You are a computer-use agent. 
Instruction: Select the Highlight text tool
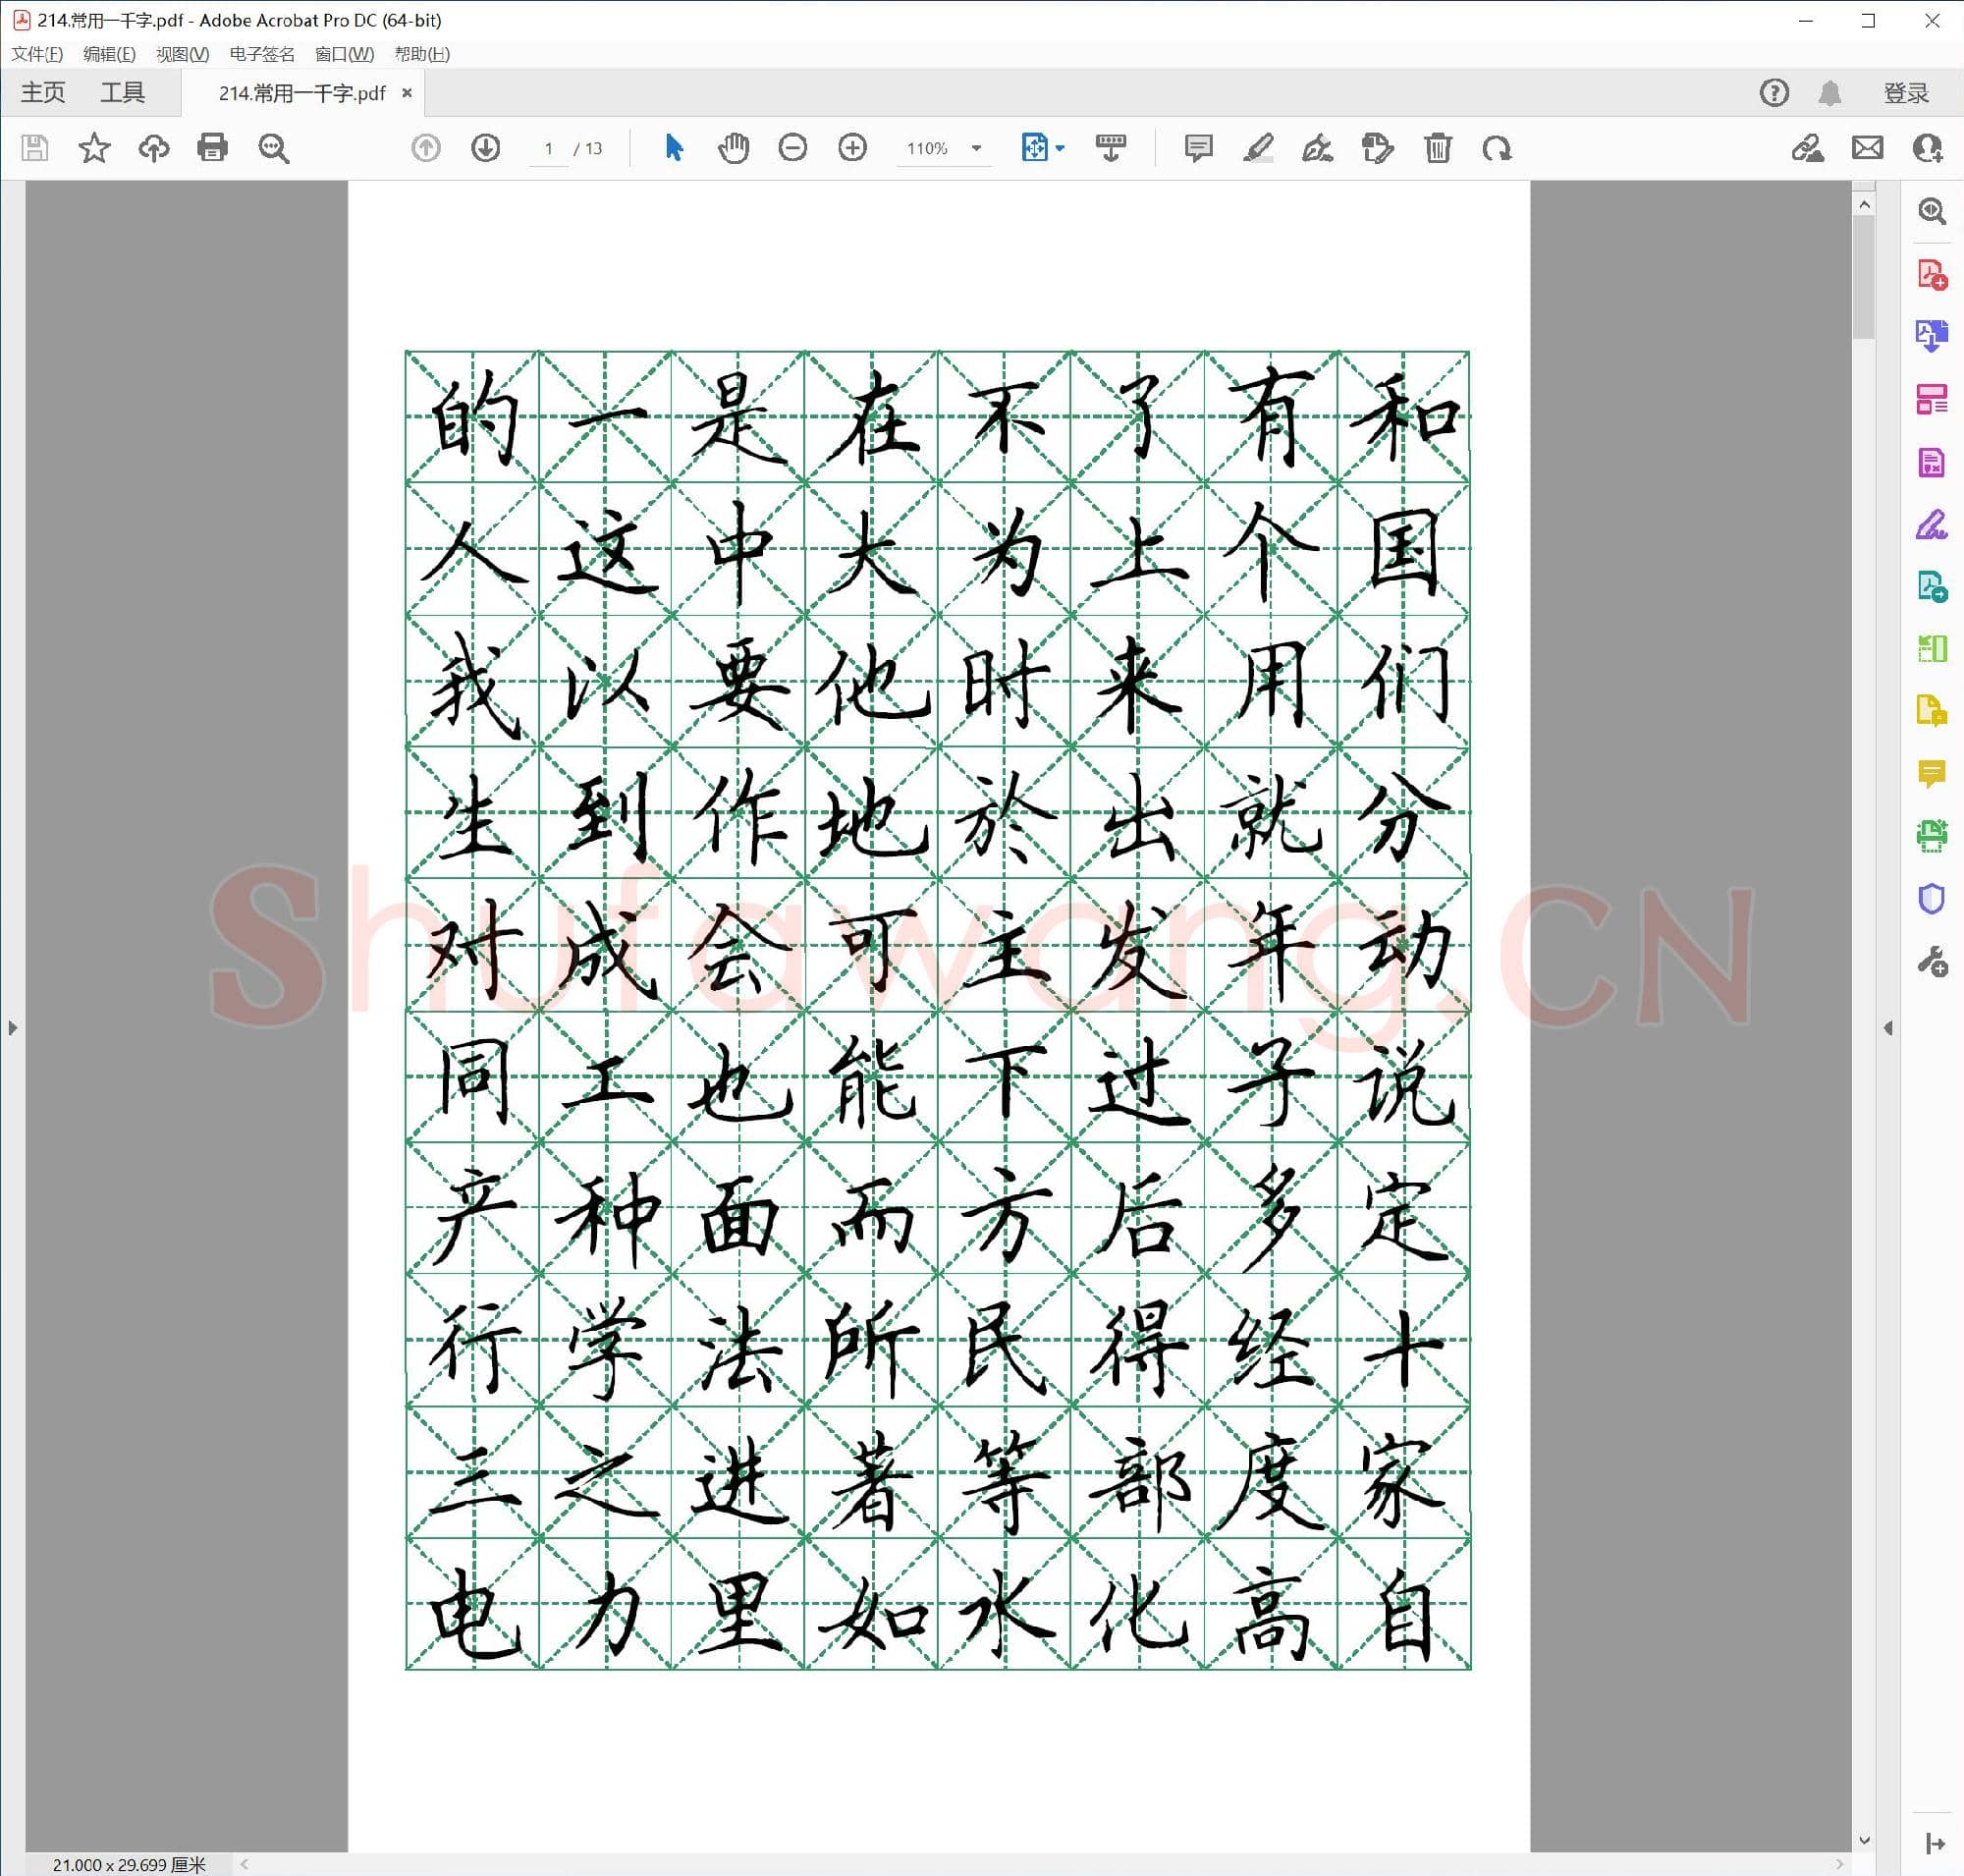pyautogui.click(x=1257, y=148)
